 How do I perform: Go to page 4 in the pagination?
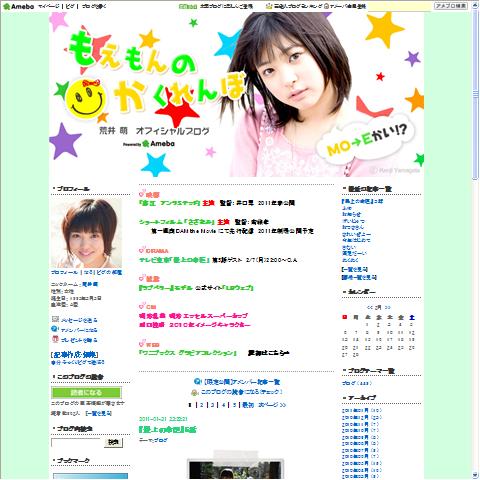click(x=224, y=405)
